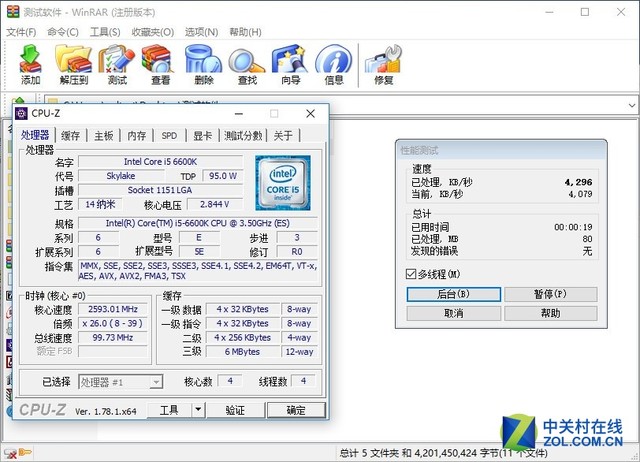Switch to the 关于 tab in CPU-Z
Viewport: 640px width, 462px height.
pyautogui.click(x=283, y=135)
